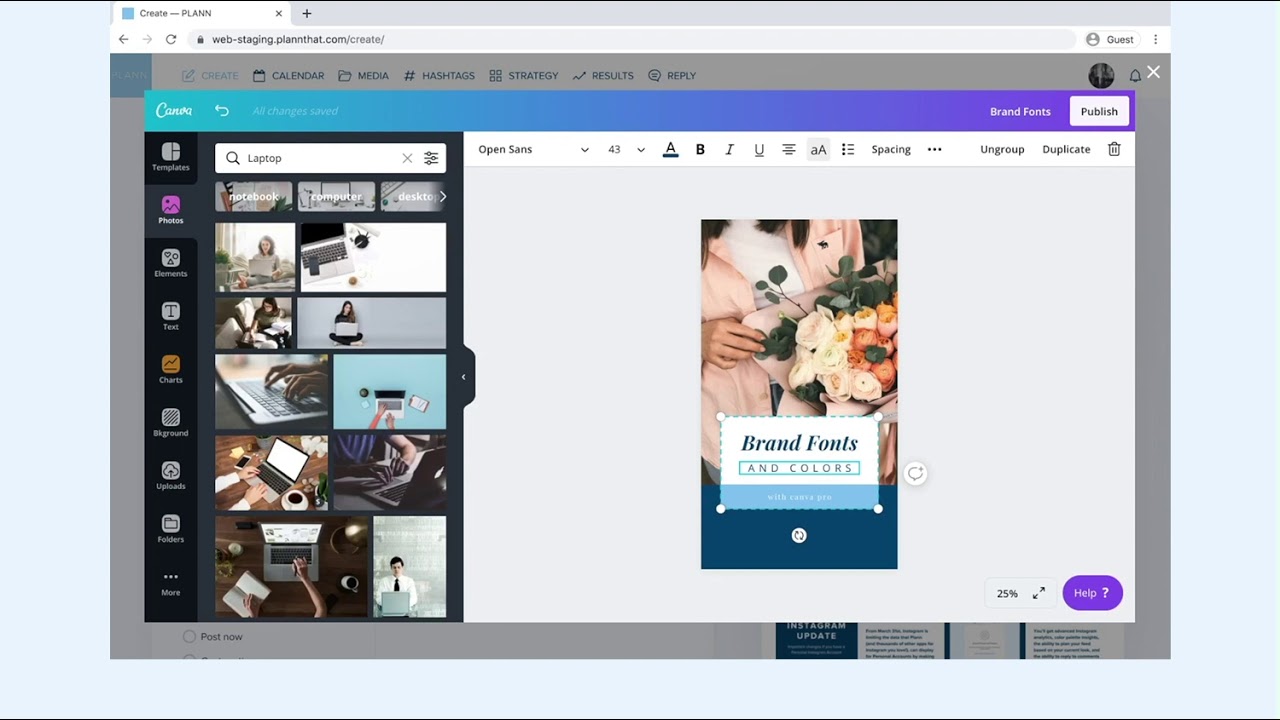Toggle uppercase aA formatting

[x=818, y=149]
